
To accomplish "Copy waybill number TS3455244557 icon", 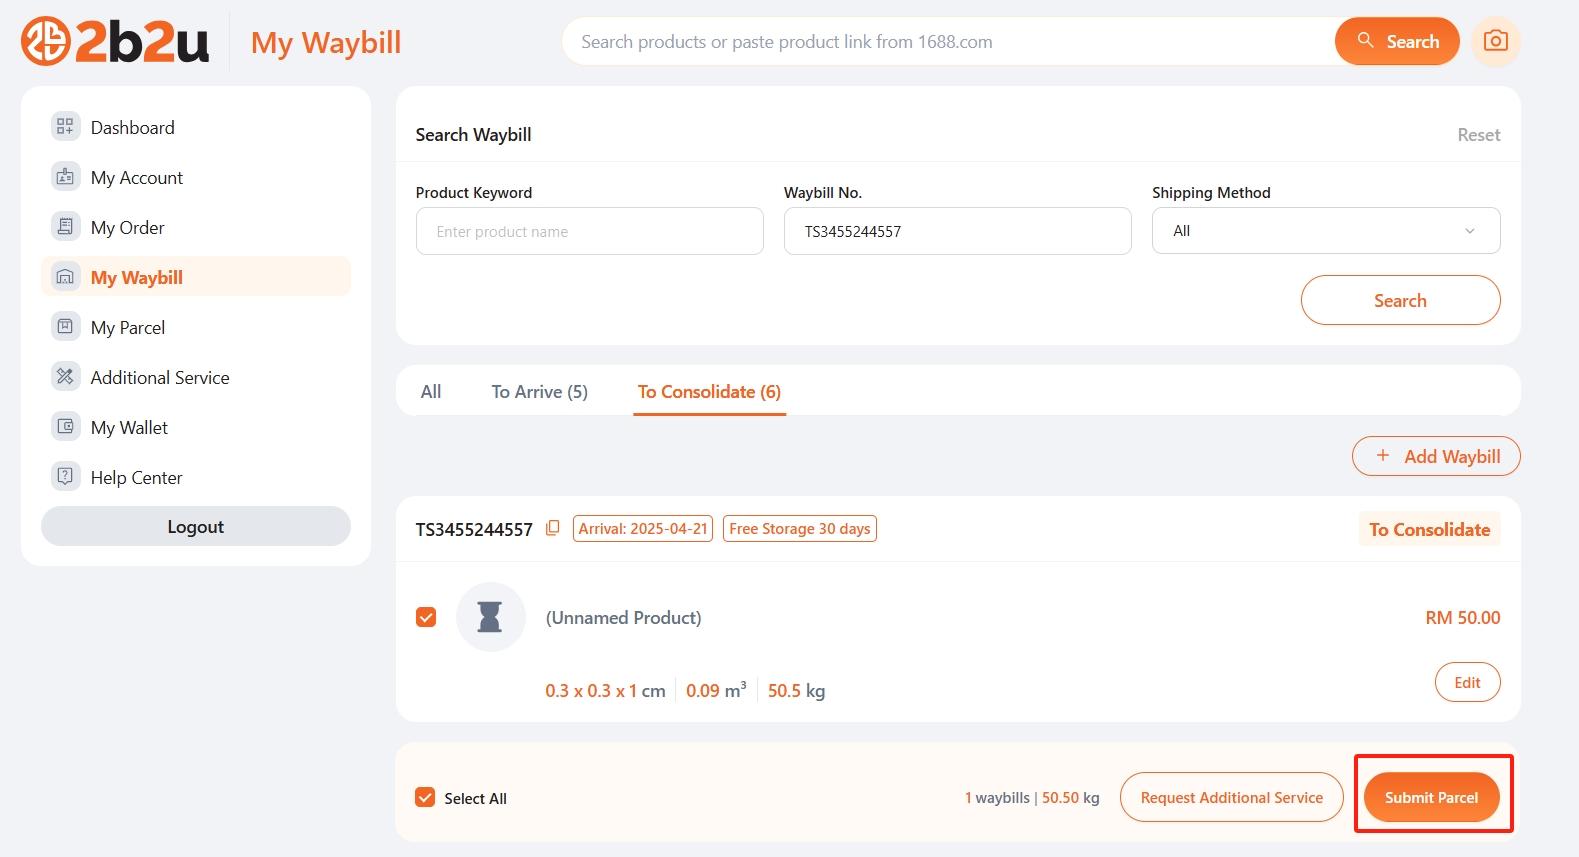I will pyautogui.click(x=552, y=528).
